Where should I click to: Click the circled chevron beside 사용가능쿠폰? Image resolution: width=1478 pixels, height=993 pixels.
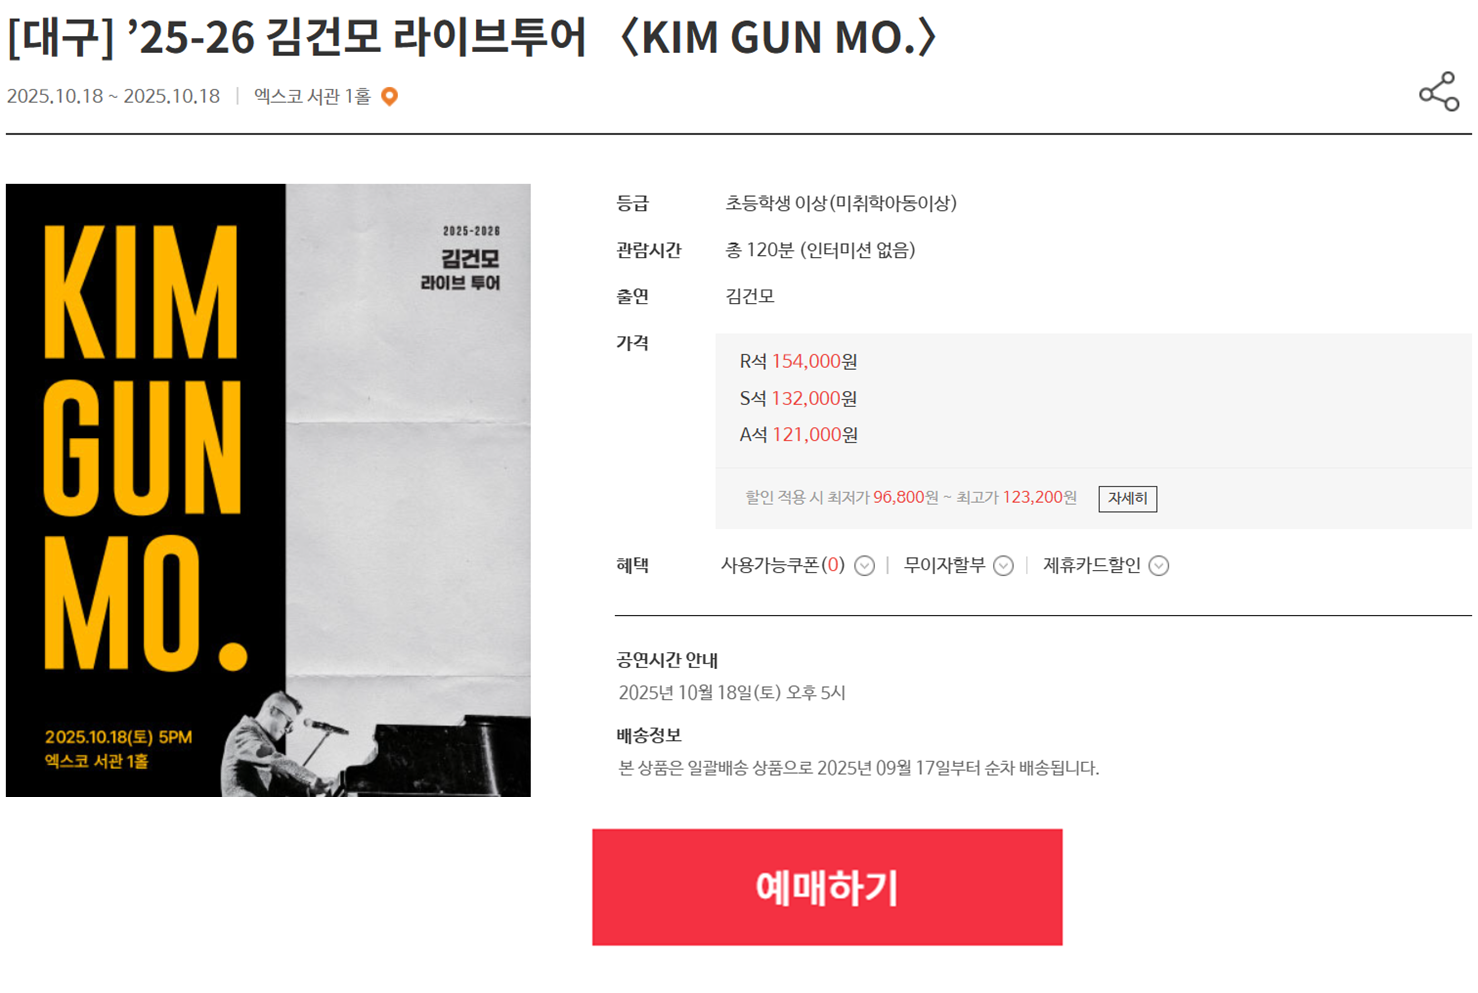click(x=865, y=566)
